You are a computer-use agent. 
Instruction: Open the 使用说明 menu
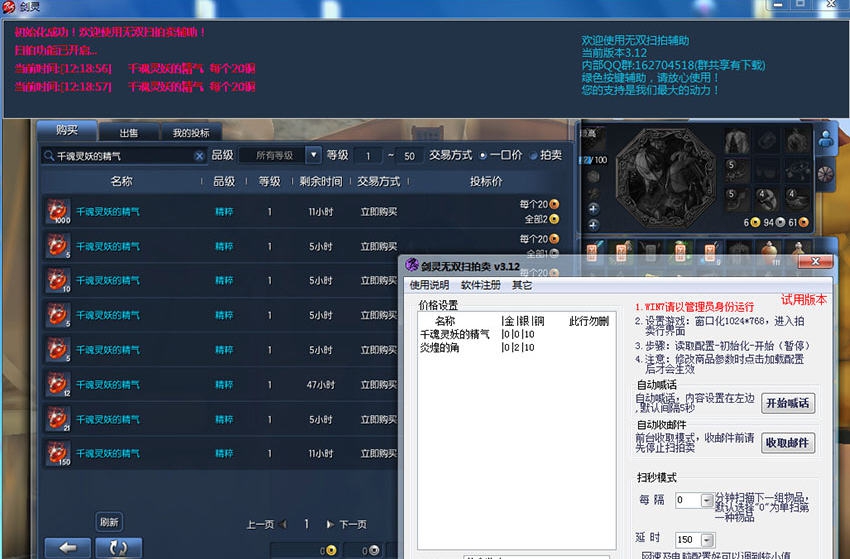coord(429,285)
